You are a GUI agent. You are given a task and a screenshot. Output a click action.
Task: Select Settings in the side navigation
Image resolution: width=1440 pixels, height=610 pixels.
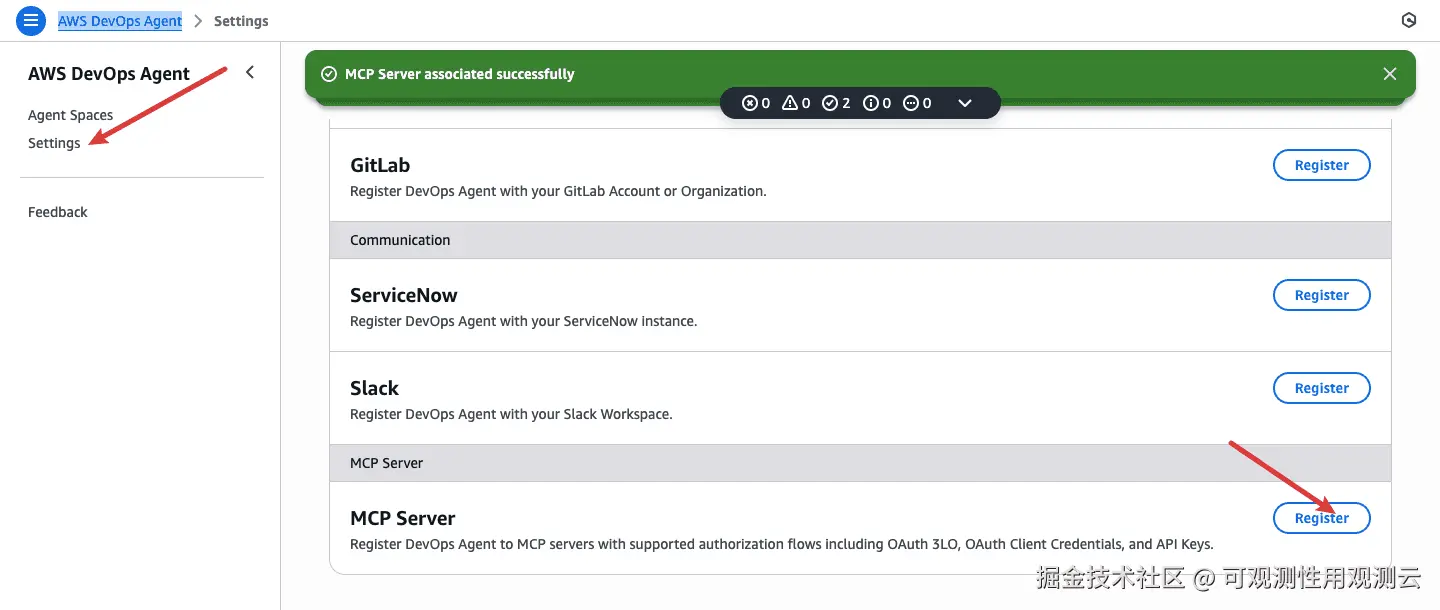tap(54, 143)
